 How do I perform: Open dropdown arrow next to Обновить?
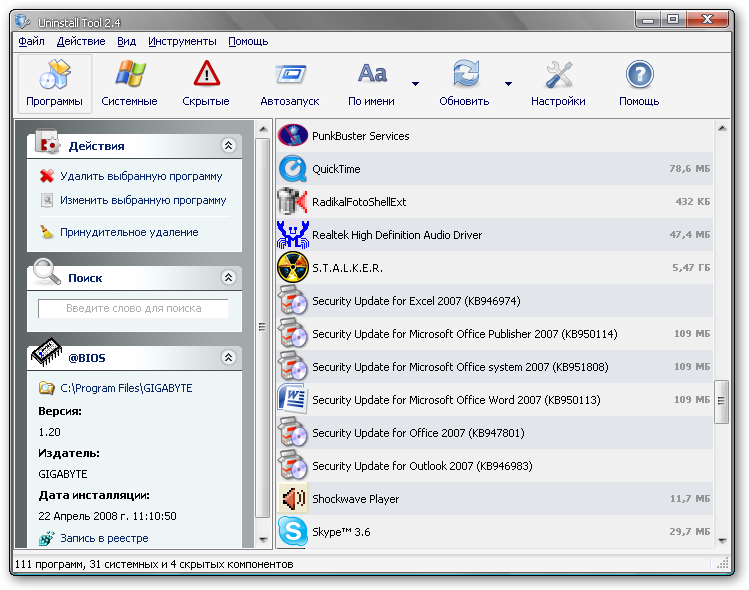[x=508, y=84]
